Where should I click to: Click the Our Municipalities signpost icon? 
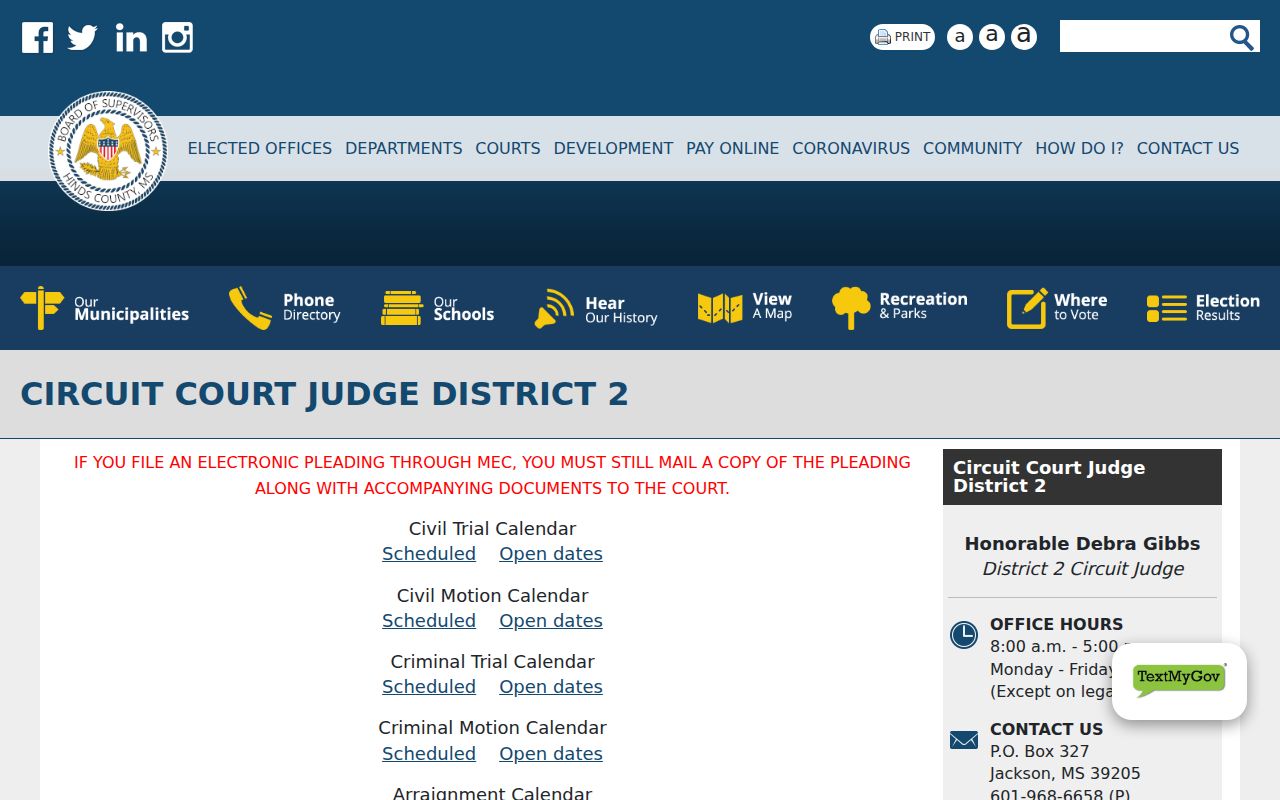[x=42, y=308]
